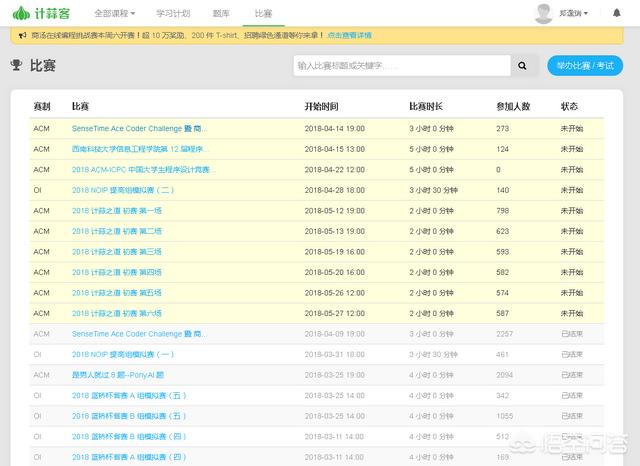Open 是男人就过 8 题--PonyAI 题 link

[x=121, y=375]
